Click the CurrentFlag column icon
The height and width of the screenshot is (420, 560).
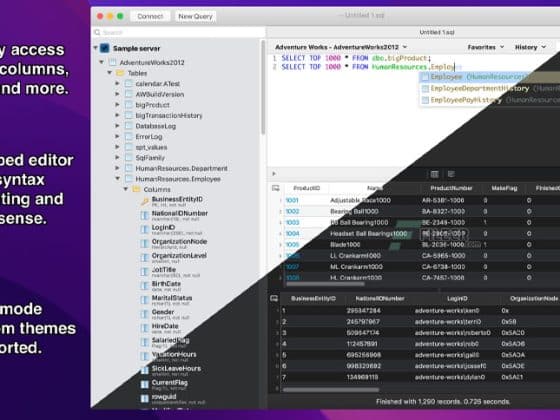point(144,385)
